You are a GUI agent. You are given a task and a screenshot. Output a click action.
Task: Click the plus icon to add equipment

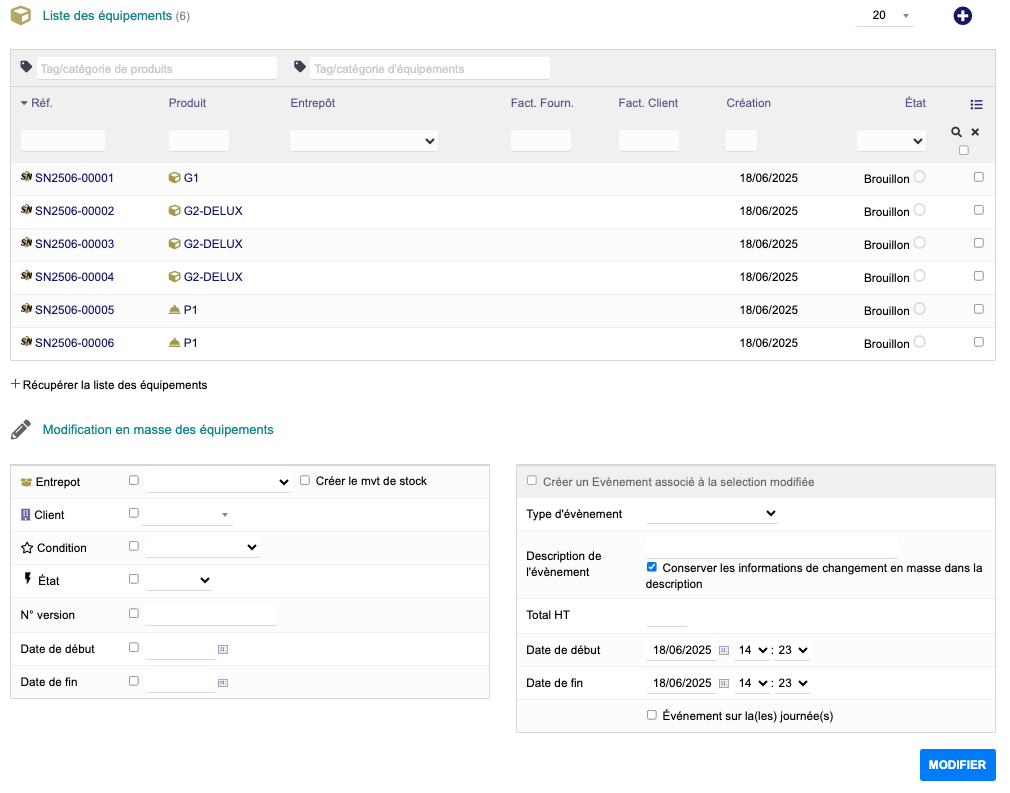[x=962, y=16]
